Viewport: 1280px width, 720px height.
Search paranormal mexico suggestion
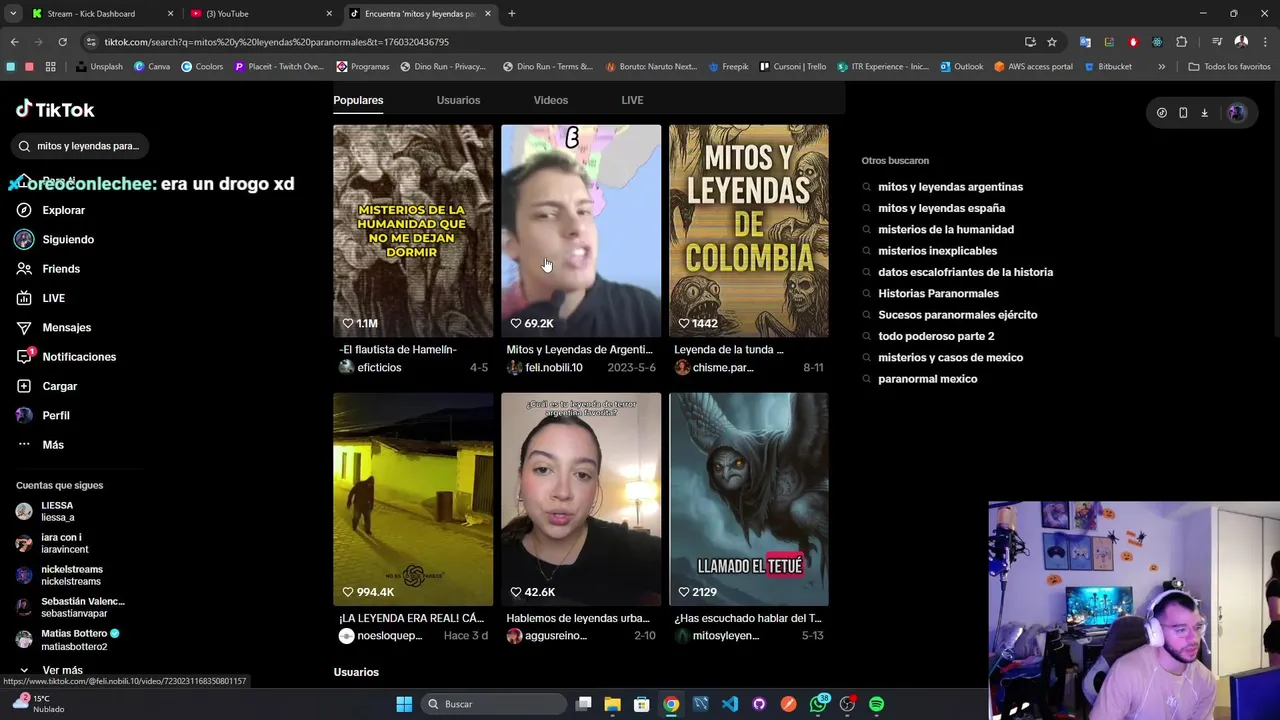pos(927,379)
